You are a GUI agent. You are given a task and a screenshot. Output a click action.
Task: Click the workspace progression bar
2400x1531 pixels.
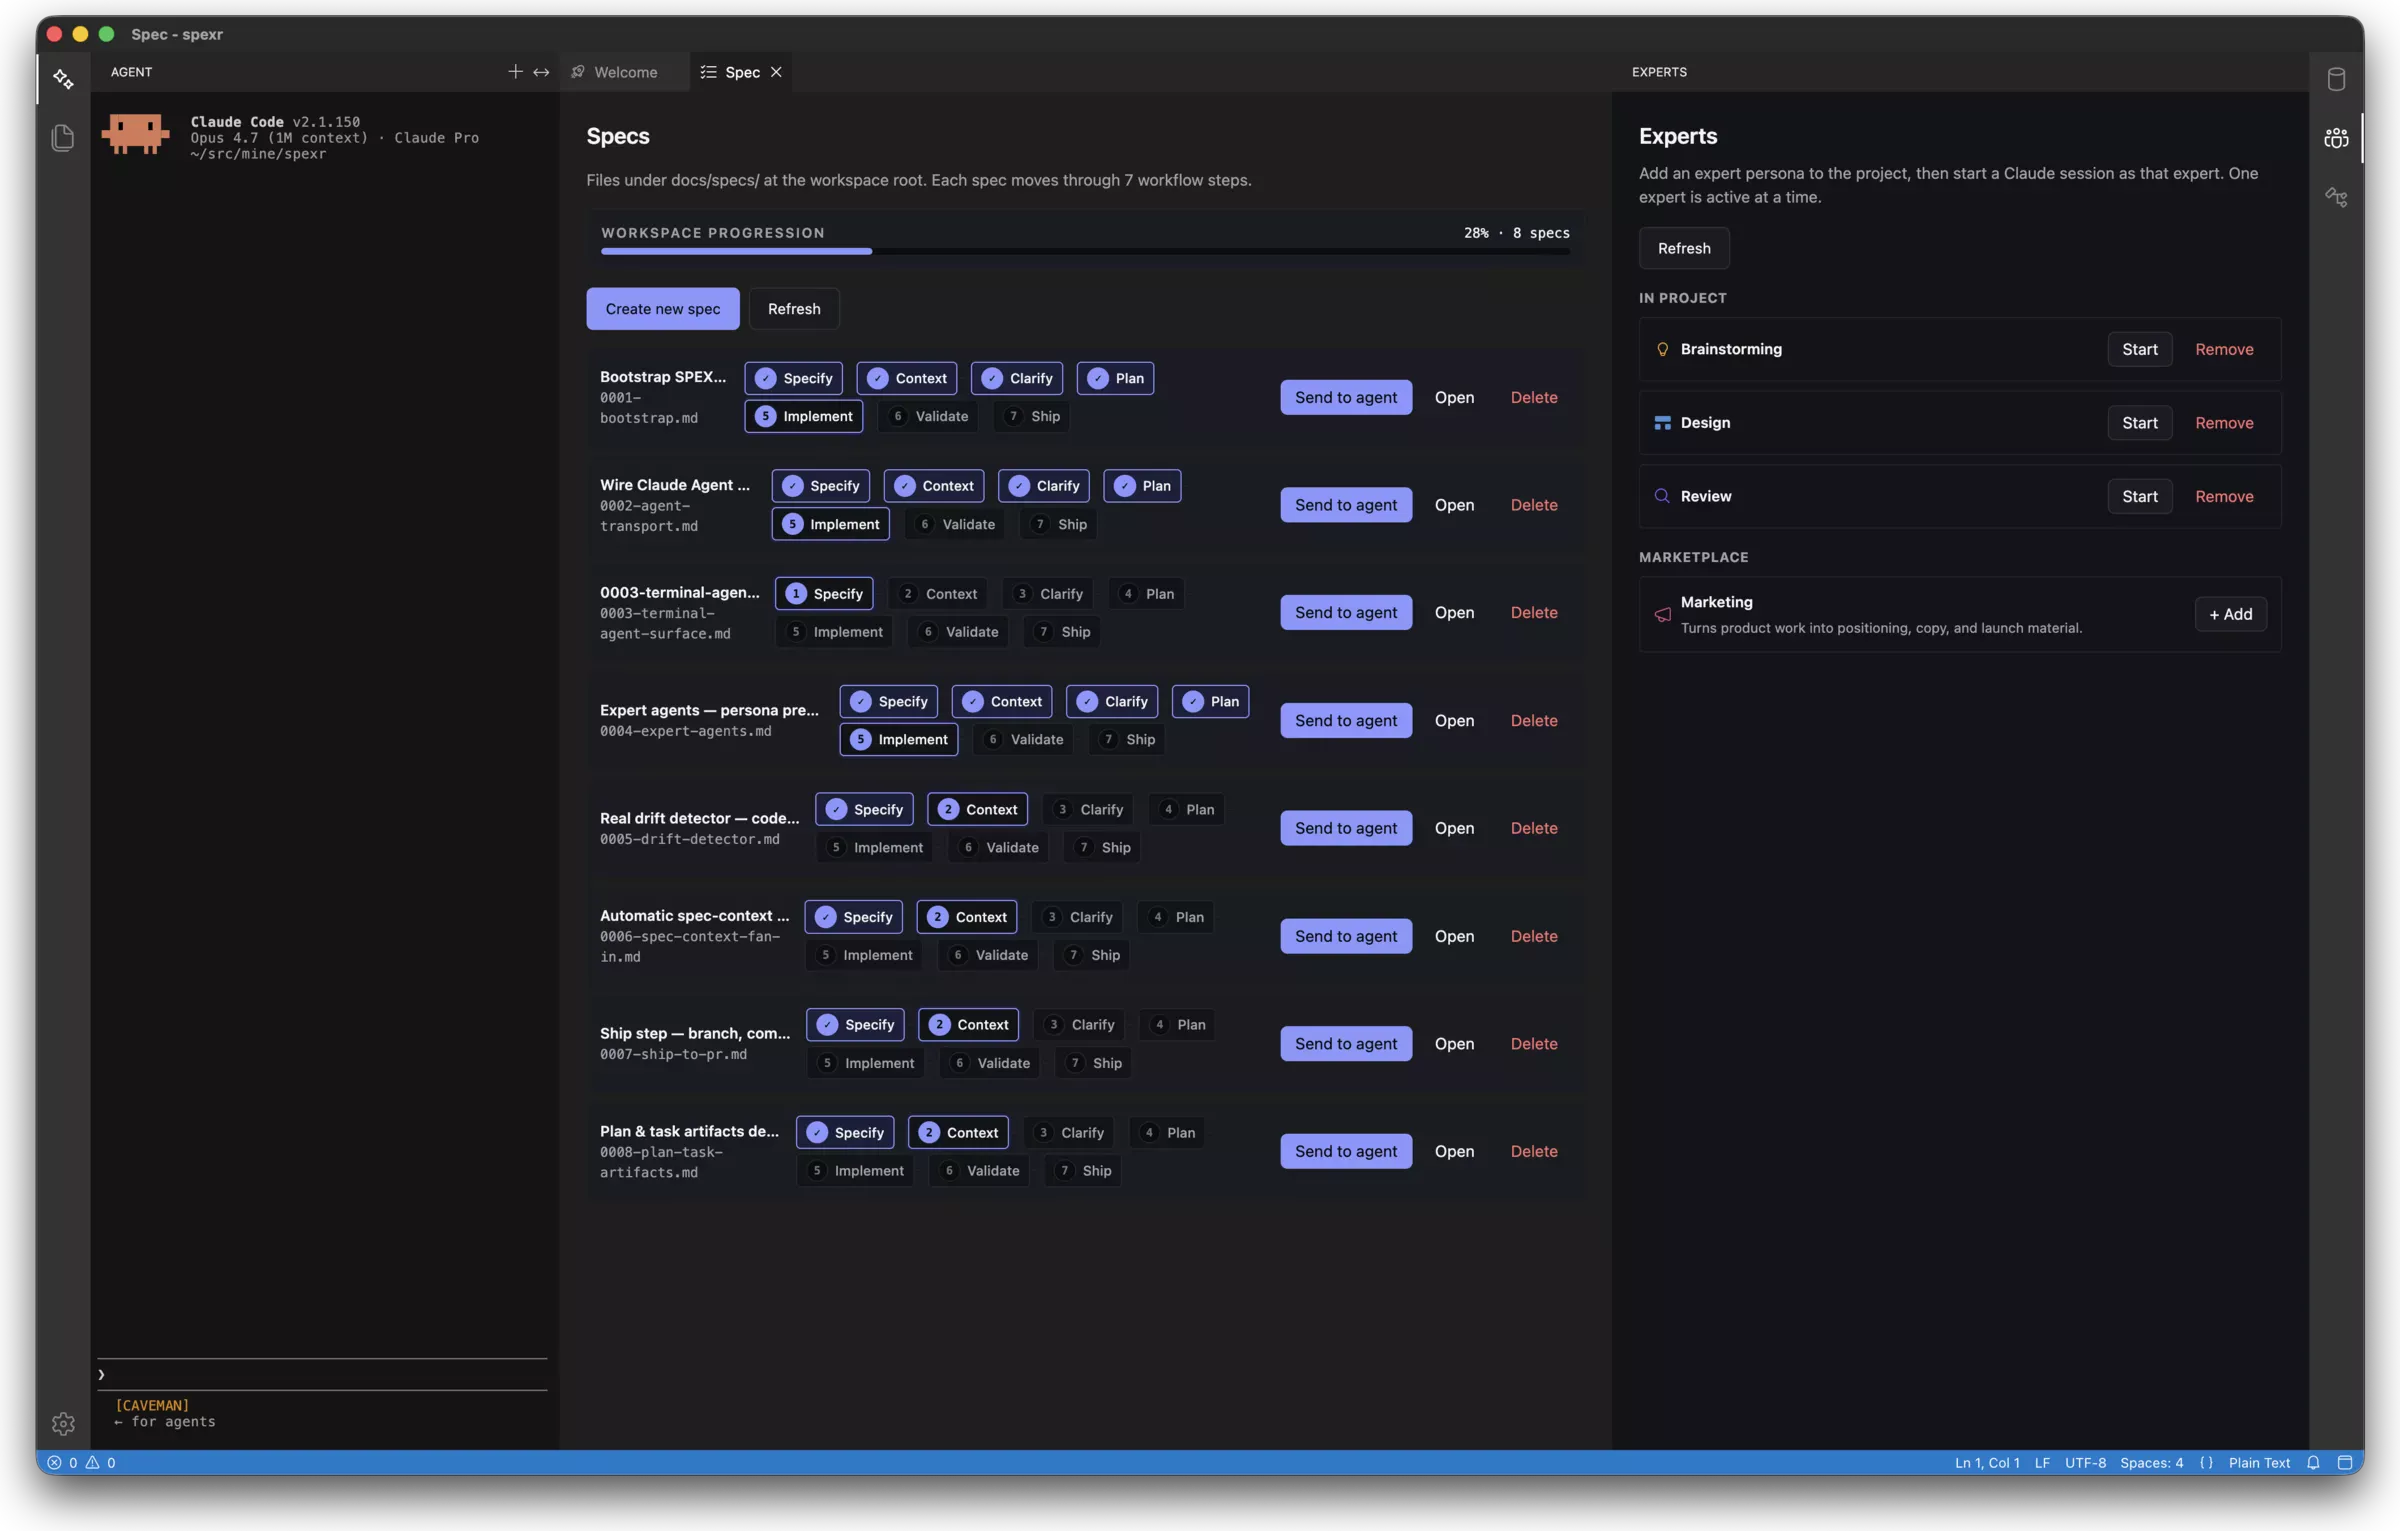[1085, 251]
